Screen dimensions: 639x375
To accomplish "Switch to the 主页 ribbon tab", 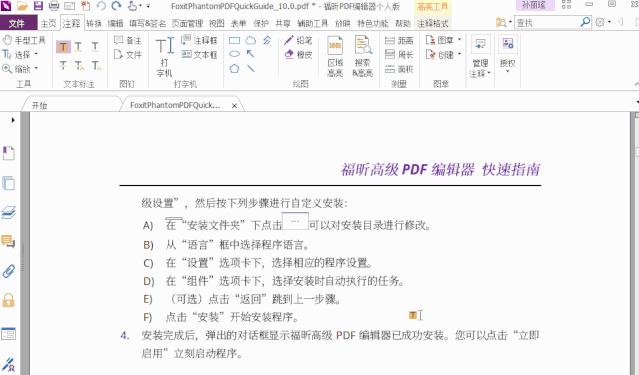I will (48, 23).
